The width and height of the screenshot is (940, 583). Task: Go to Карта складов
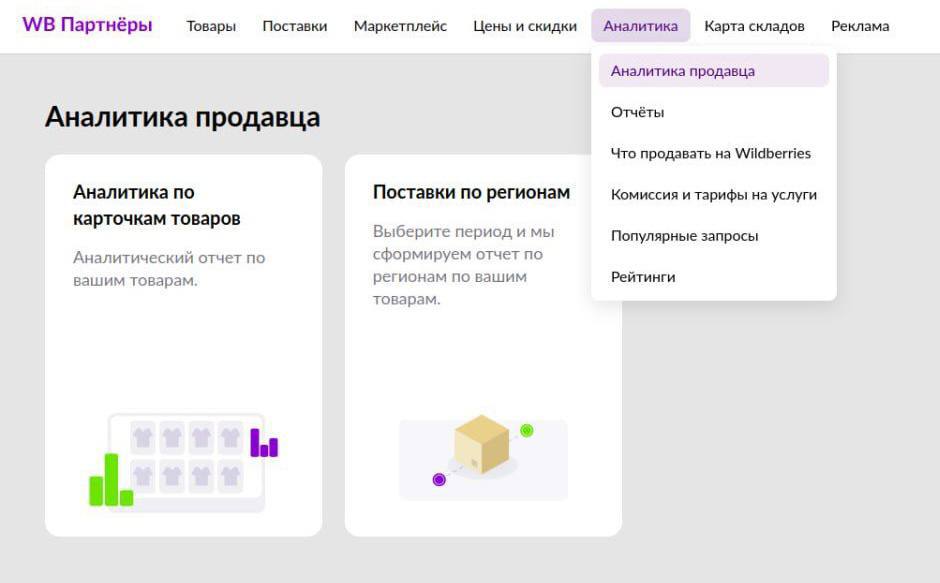(x=754, y=26)
